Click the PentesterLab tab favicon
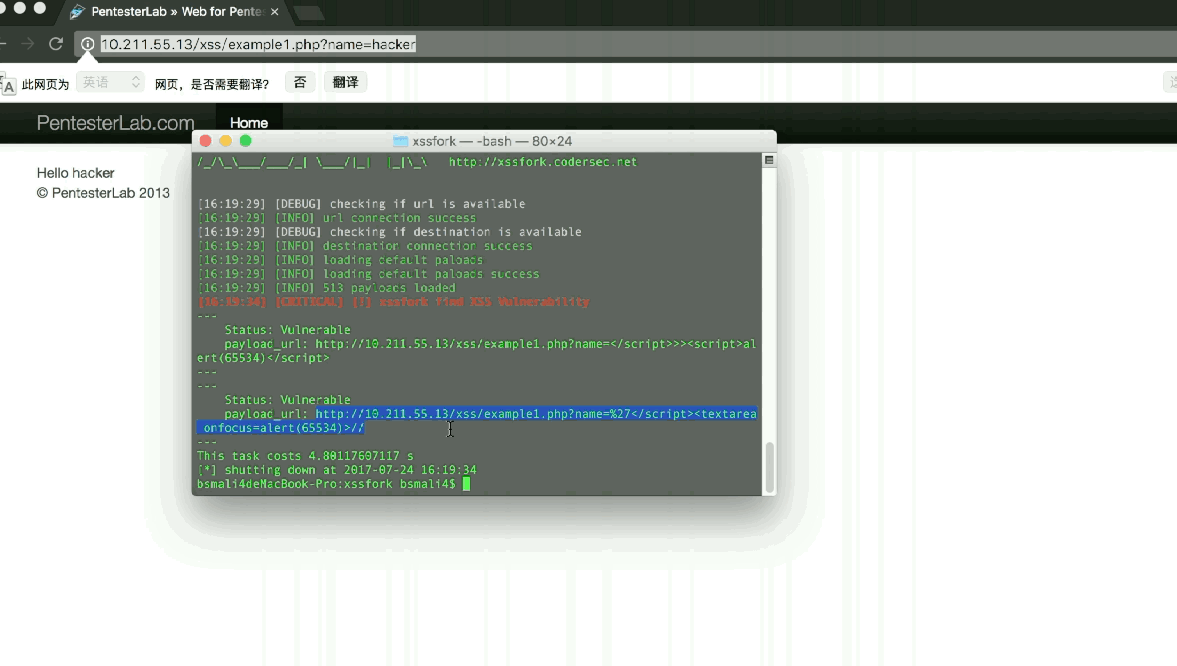The height and width of the screenshot is (666, 1177). click(77, 12)
